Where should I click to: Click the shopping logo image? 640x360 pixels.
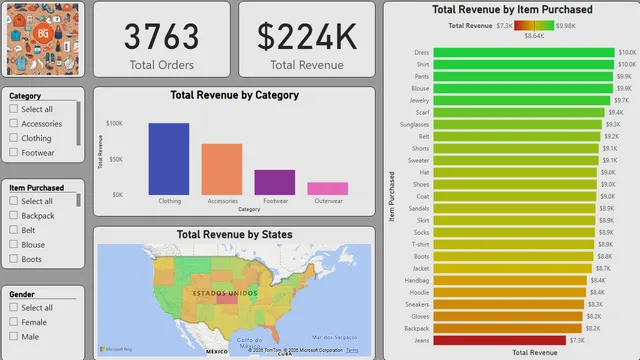click(x=43, y=39)
